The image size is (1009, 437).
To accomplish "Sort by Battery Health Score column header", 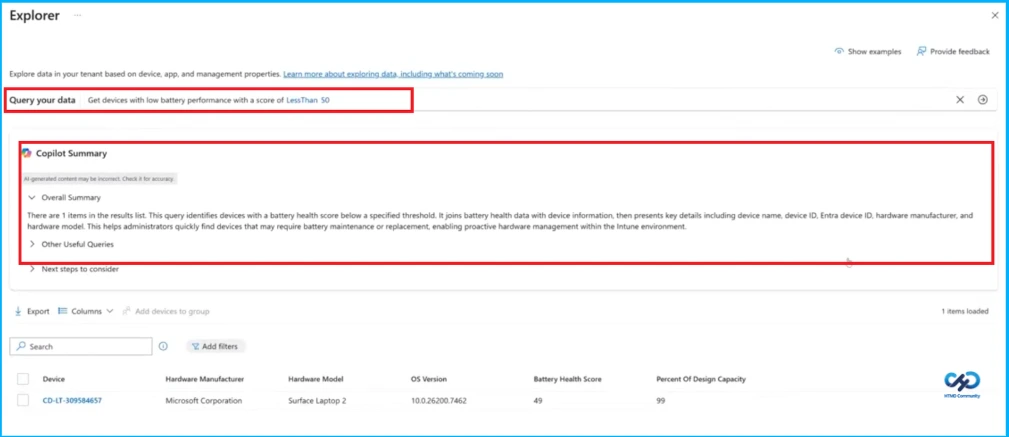I will [568, 379].
